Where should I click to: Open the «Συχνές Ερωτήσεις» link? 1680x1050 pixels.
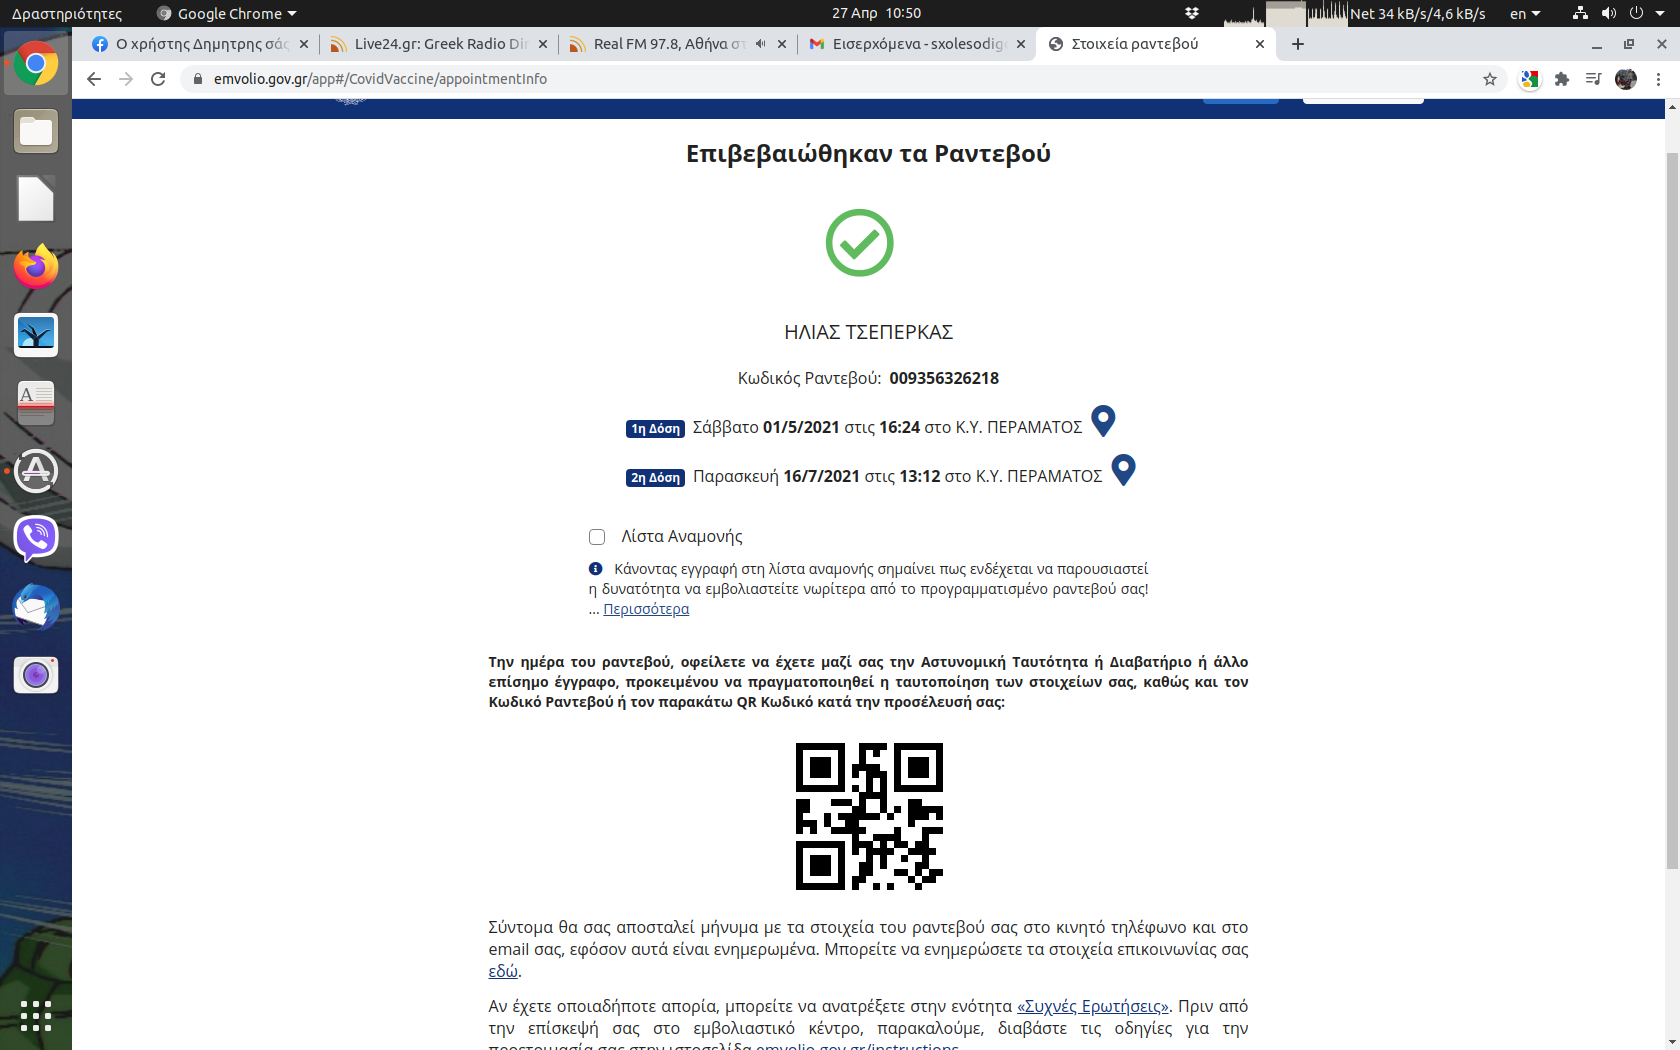tap(1093, 1006)
